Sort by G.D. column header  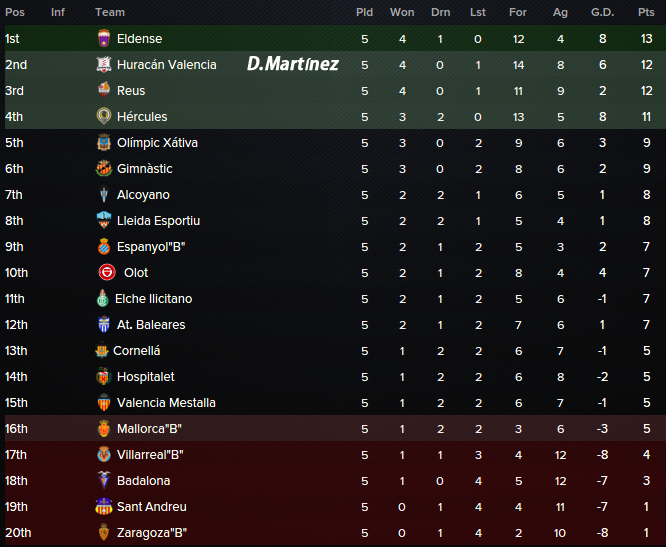[602, 12]
